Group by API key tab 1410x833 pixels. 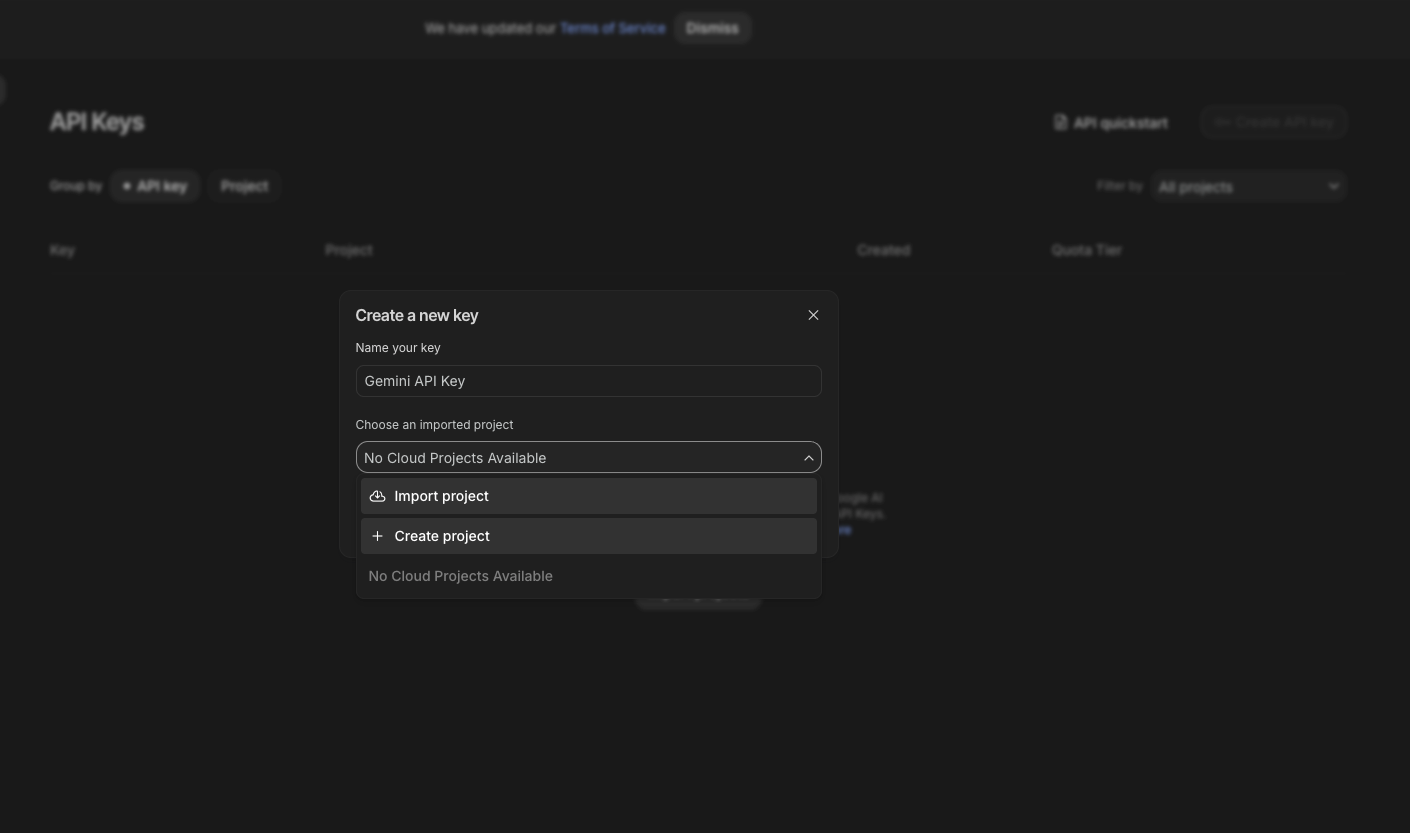[x=155, y=186]
